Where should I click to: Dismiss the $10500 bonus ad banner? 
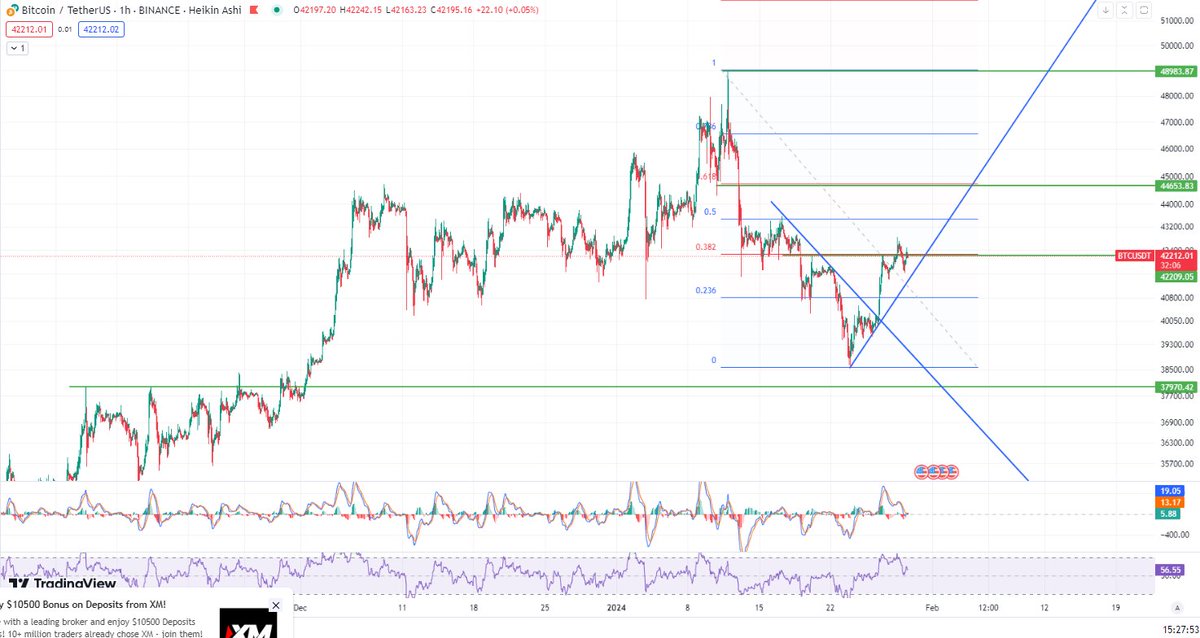274,605
